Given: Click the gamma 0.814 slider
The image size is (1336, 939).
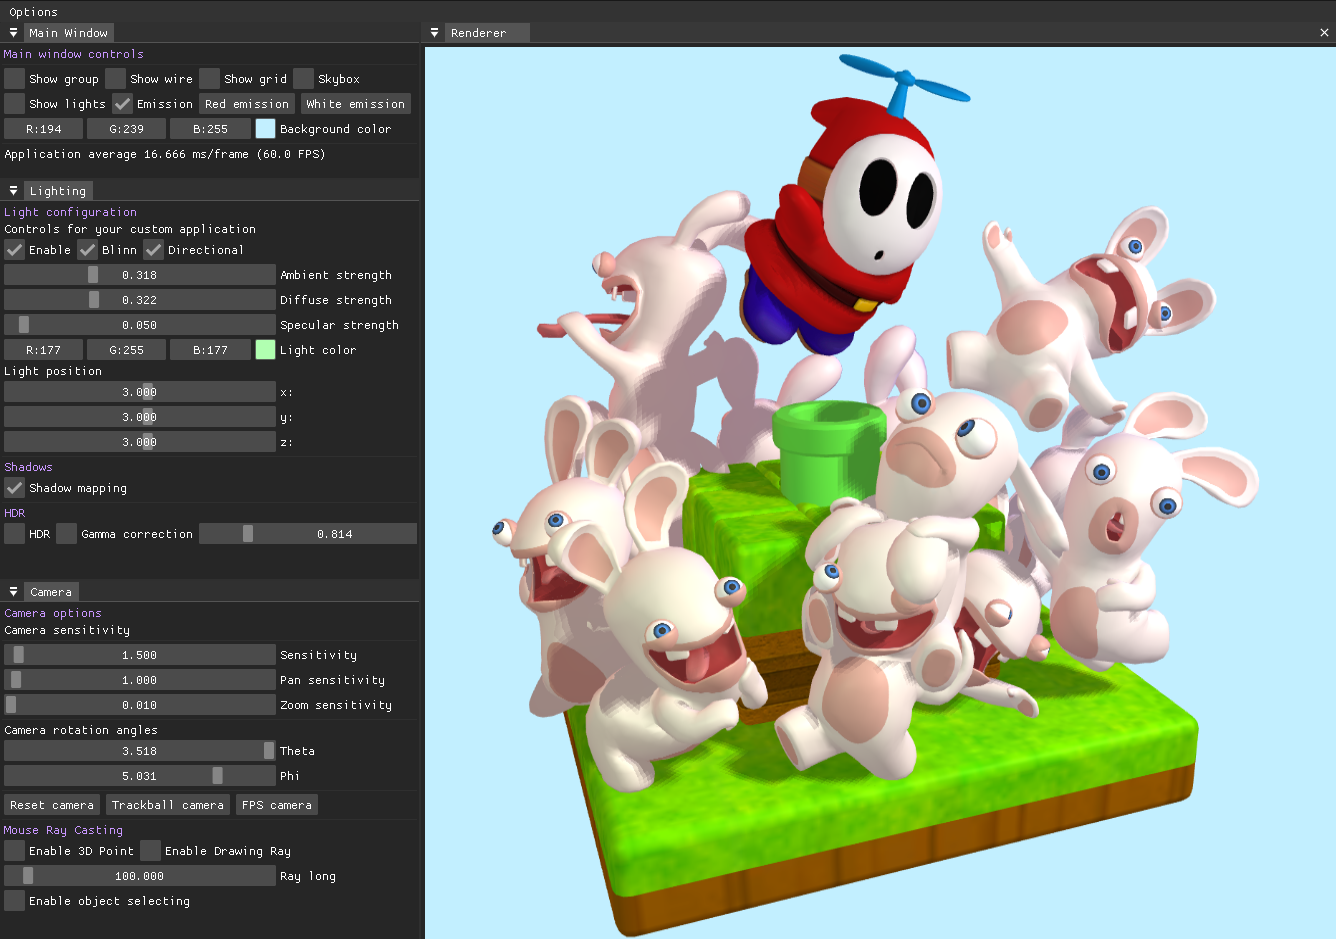Looking at the screenshot, I should [308, 534].
